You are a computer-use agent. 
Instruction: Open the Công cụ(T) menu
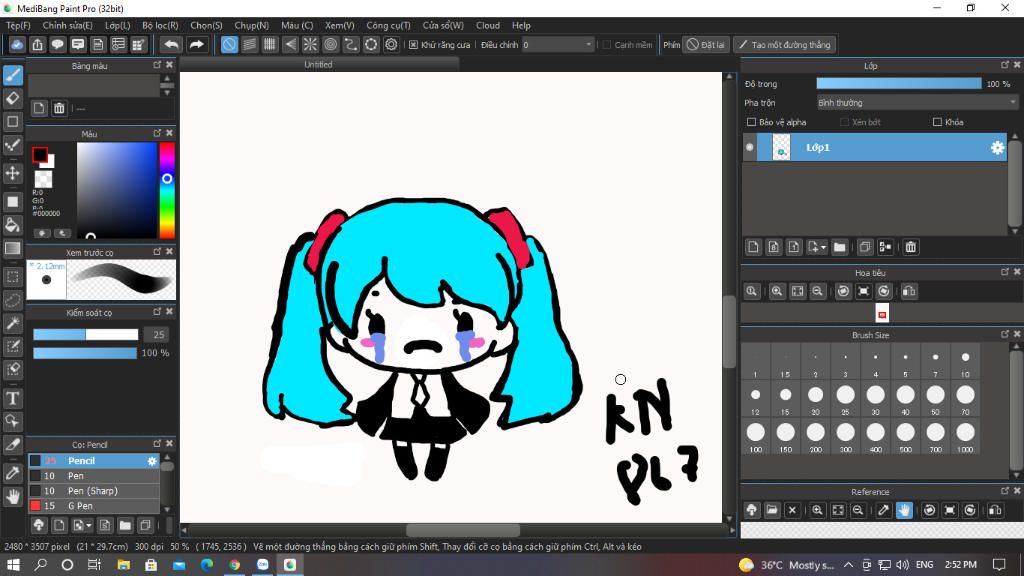[x=388, y=25]
